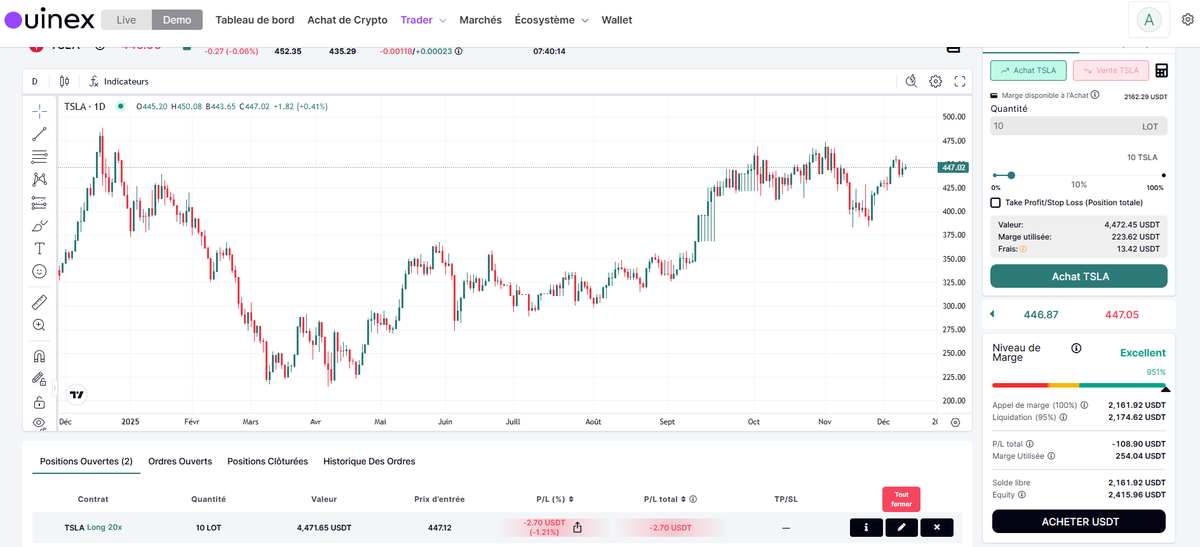Open the user avatar A menu

pyautogui.click(x=1150, y=20)
